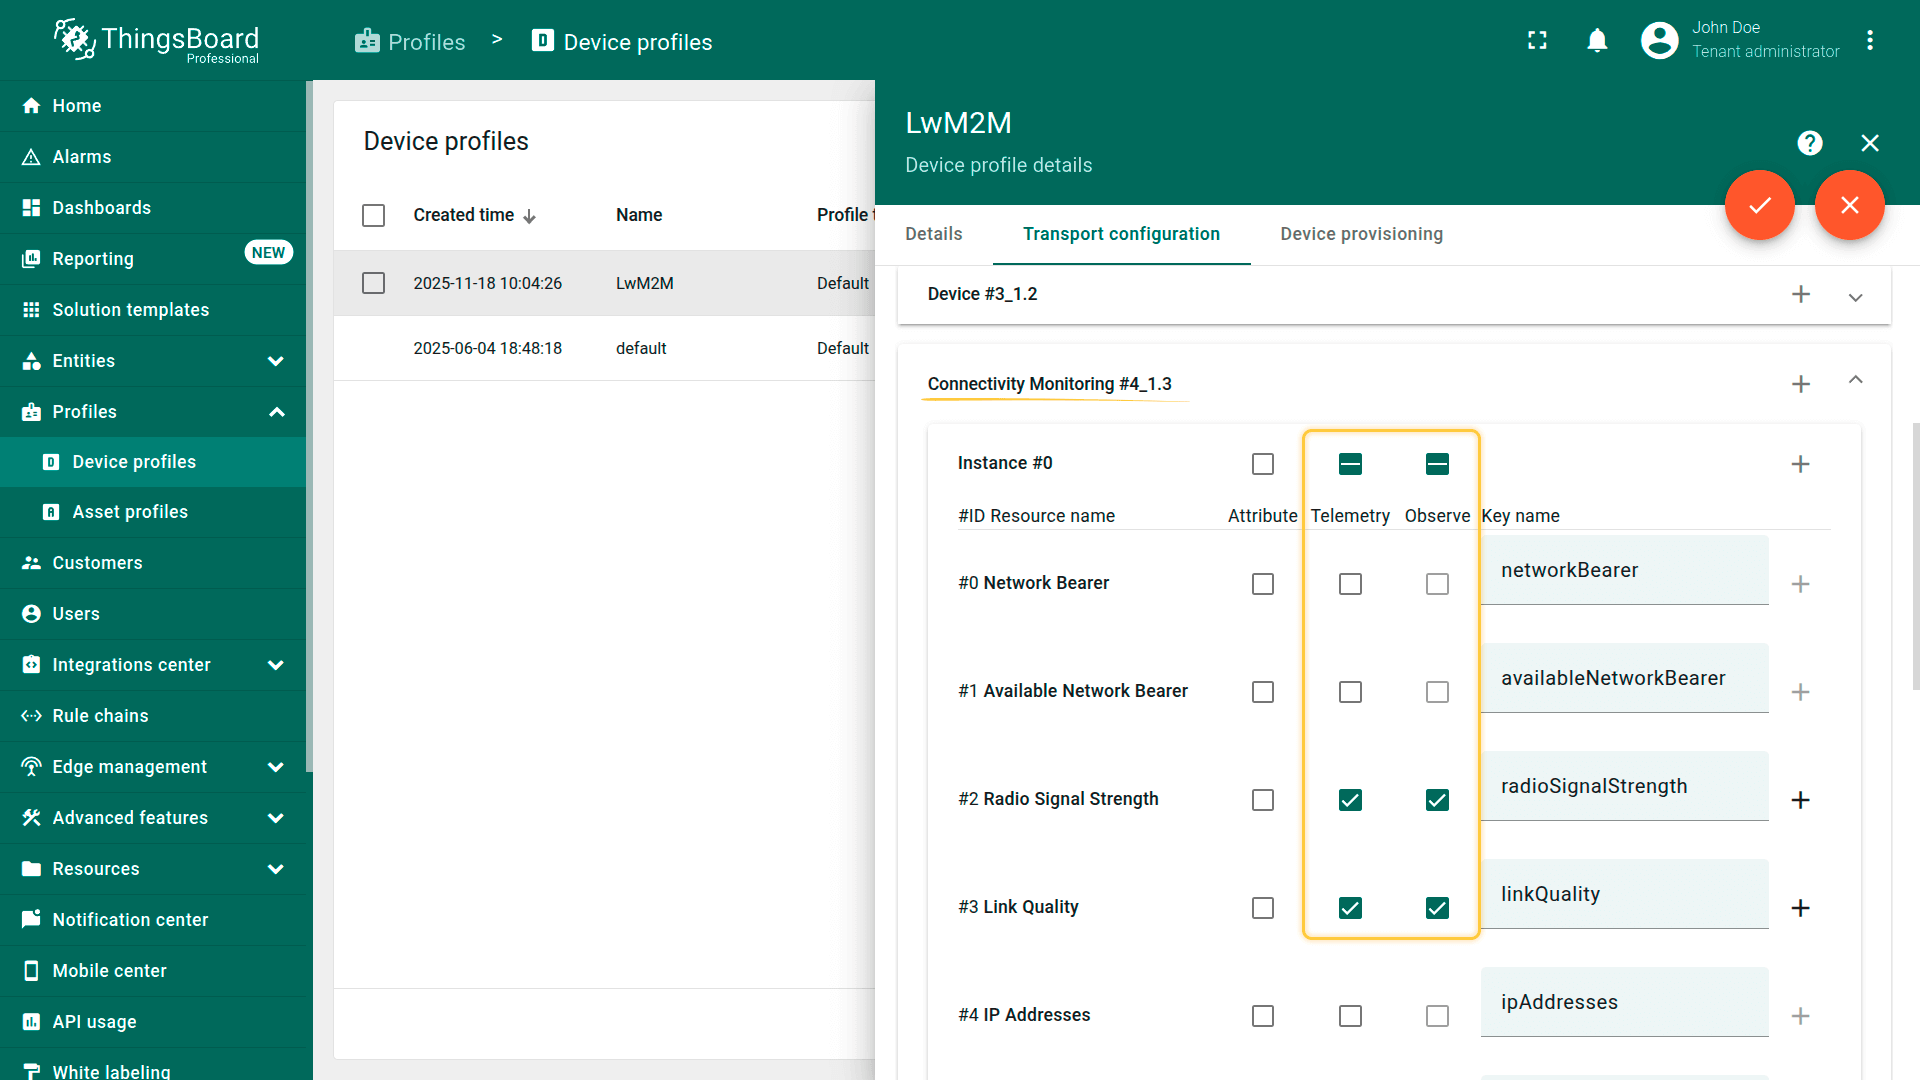This screenshot has height=1080, width=1920.
Task: Open the user menu three-dots icon
Action: point(1869,41)
